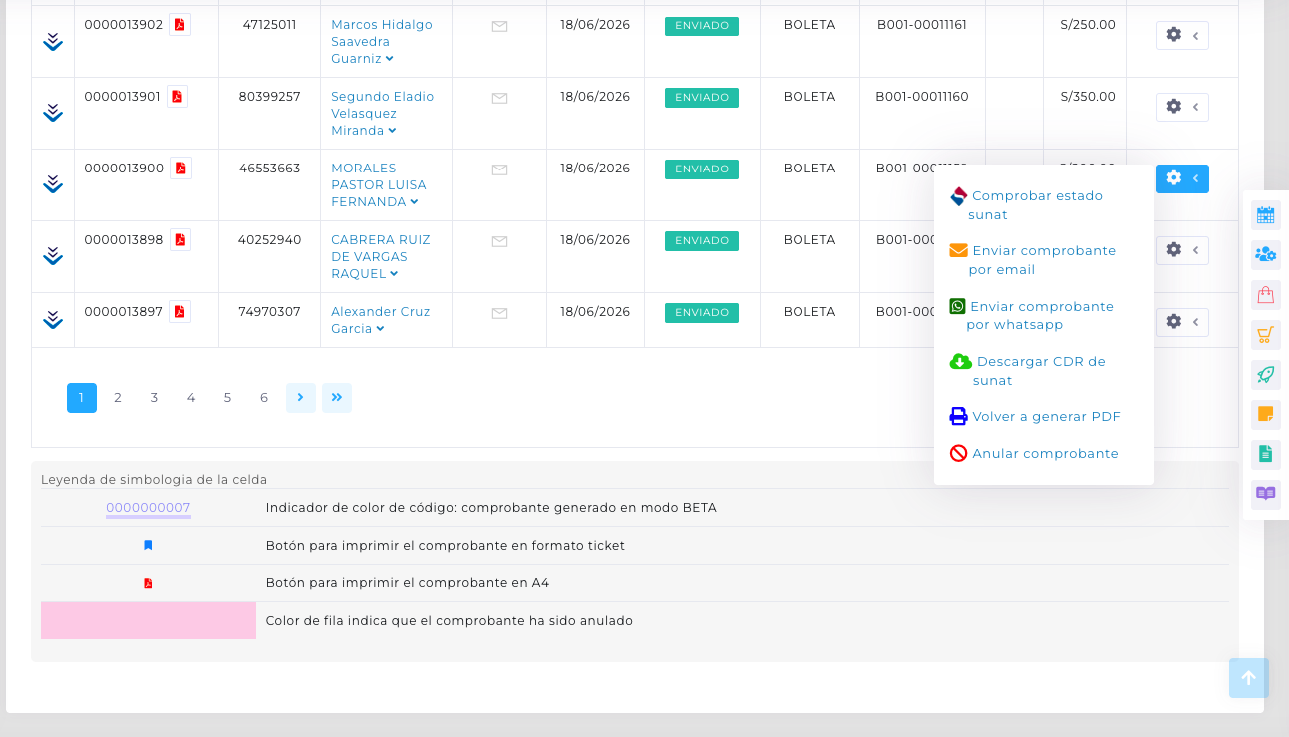
Task: Select Enviar comprobante por whatsapp
Action: [x=1031, y=315]
